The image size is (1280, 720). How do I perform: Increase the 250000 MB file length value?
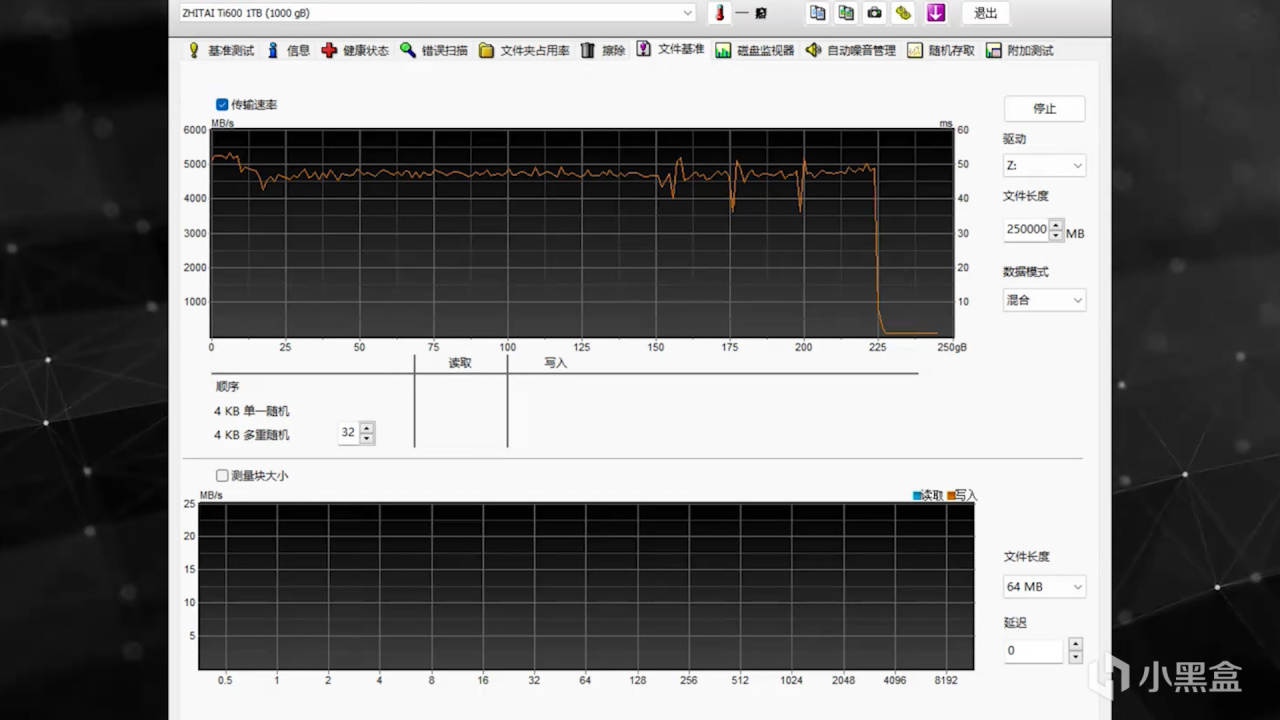click(x=1056, y=224)
